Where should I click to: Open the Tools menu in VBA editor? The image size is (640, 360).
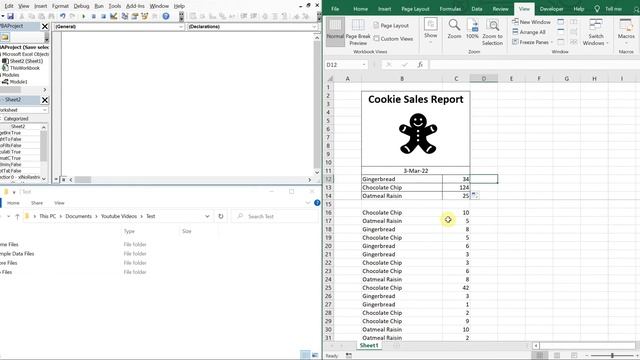point(115,6)
